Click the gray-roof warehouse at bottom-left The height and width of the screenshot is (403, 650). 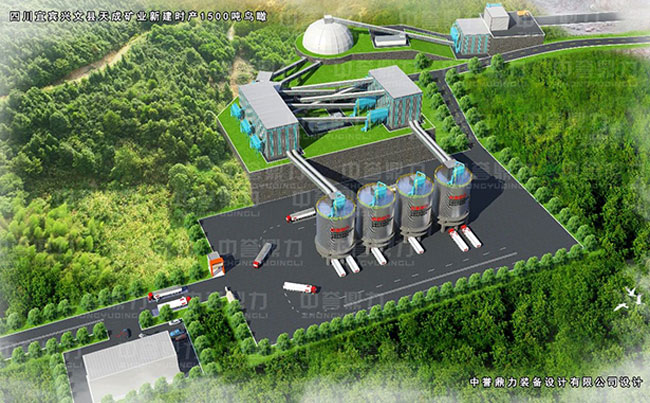tap(130, 365)
